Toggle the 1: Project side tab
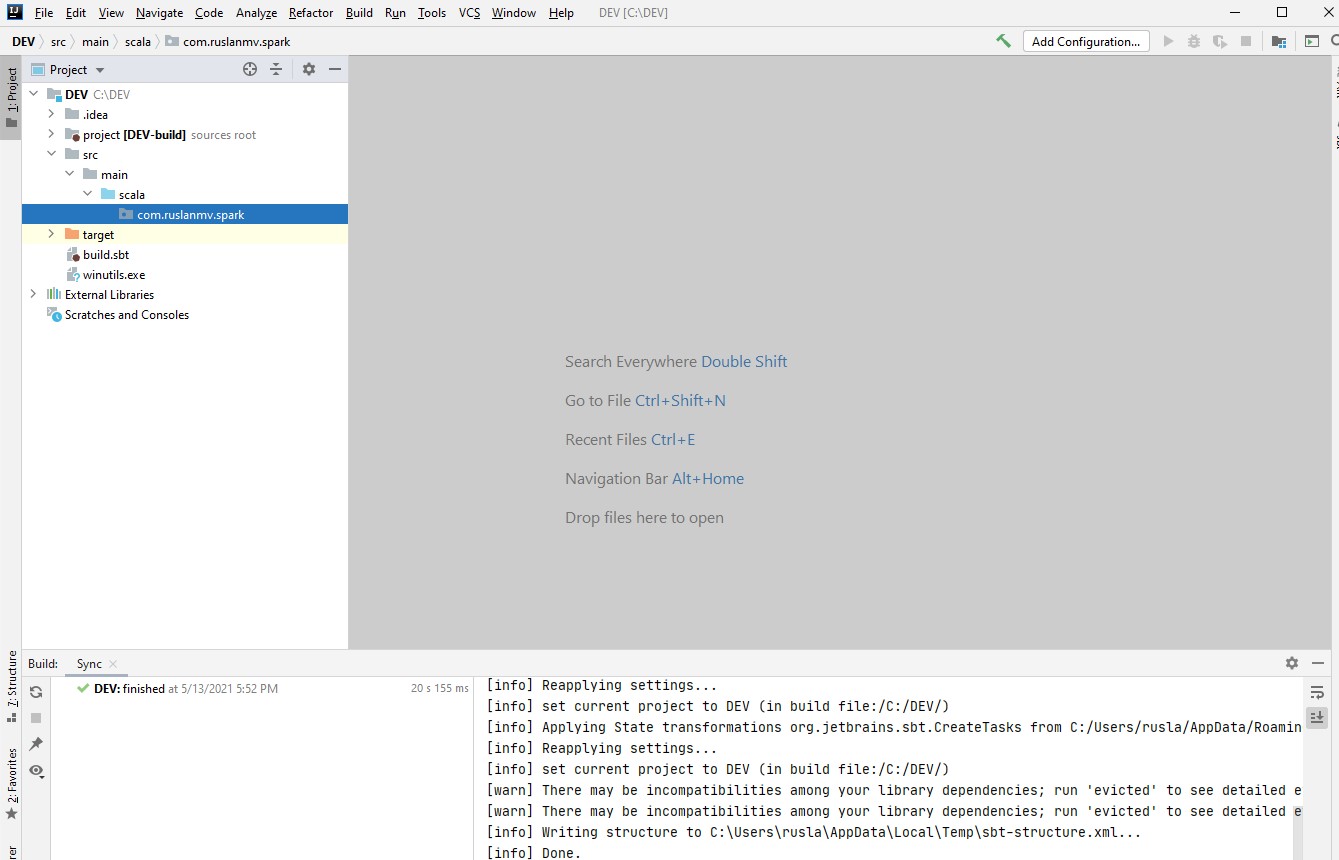The image size is (1339, 860). click(x=11, y=97)
